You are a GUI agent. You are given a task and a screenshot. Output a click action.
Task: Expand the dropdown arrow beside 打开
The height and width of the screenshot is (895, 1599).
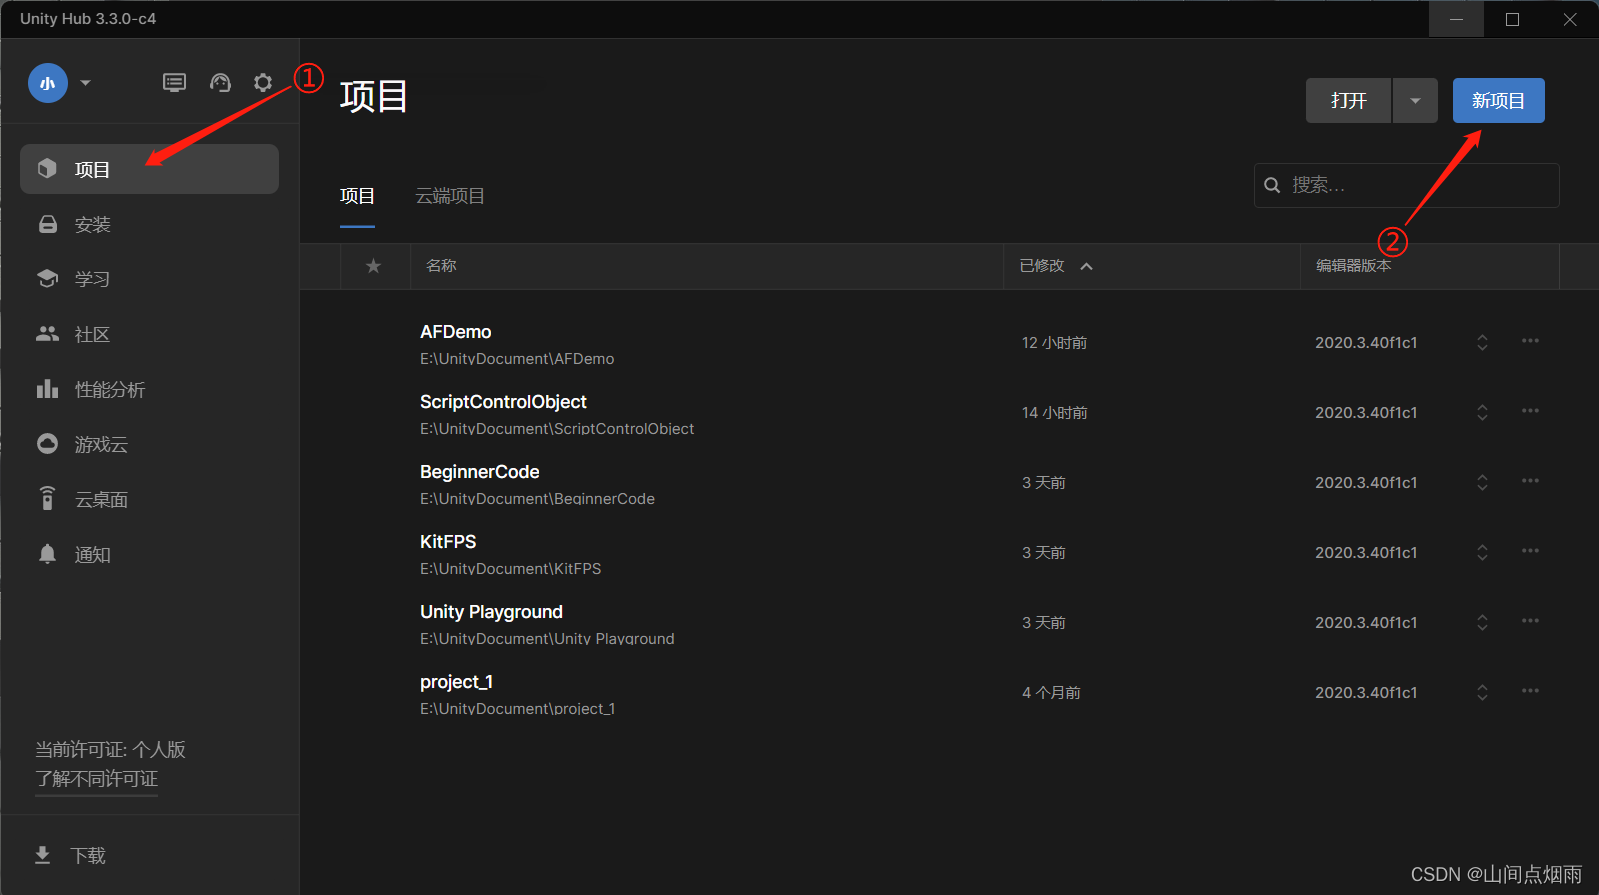click(x=1415, y=100)
